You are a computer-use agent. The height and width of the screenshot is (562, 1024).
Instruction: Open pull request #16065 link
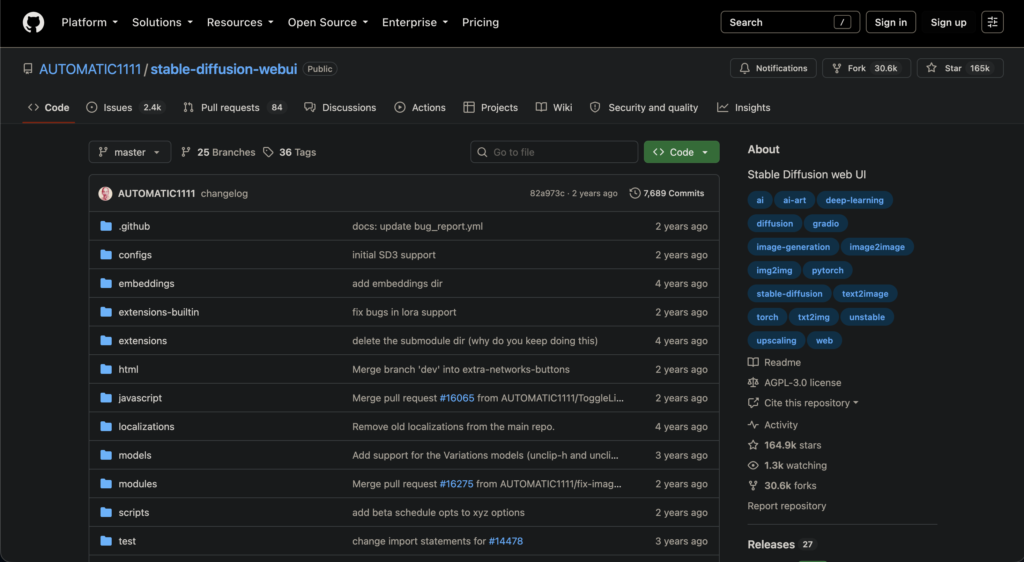coord(456,398)
